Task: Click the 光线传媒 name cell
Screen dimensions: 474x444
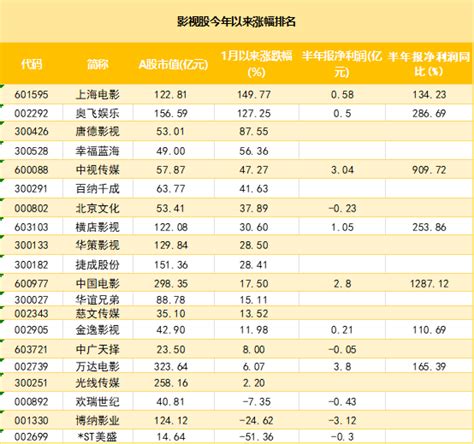Action: (97, 383)
